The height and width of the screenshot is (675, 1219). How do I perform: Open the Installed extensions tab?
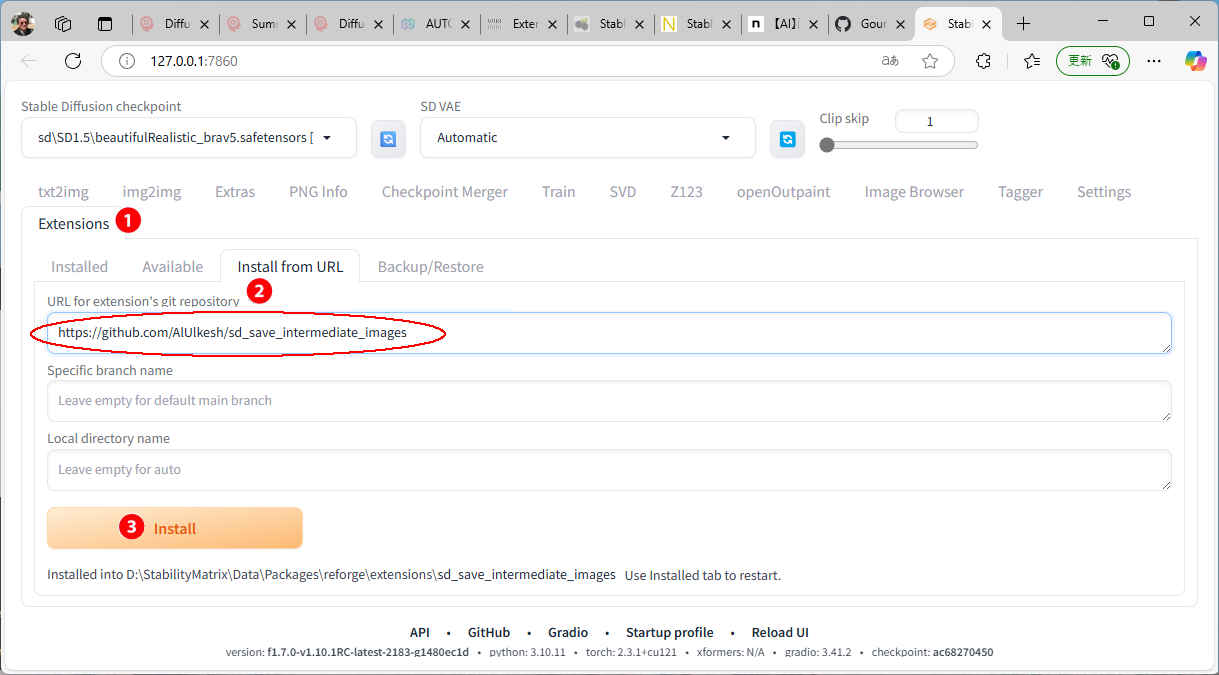79,266
